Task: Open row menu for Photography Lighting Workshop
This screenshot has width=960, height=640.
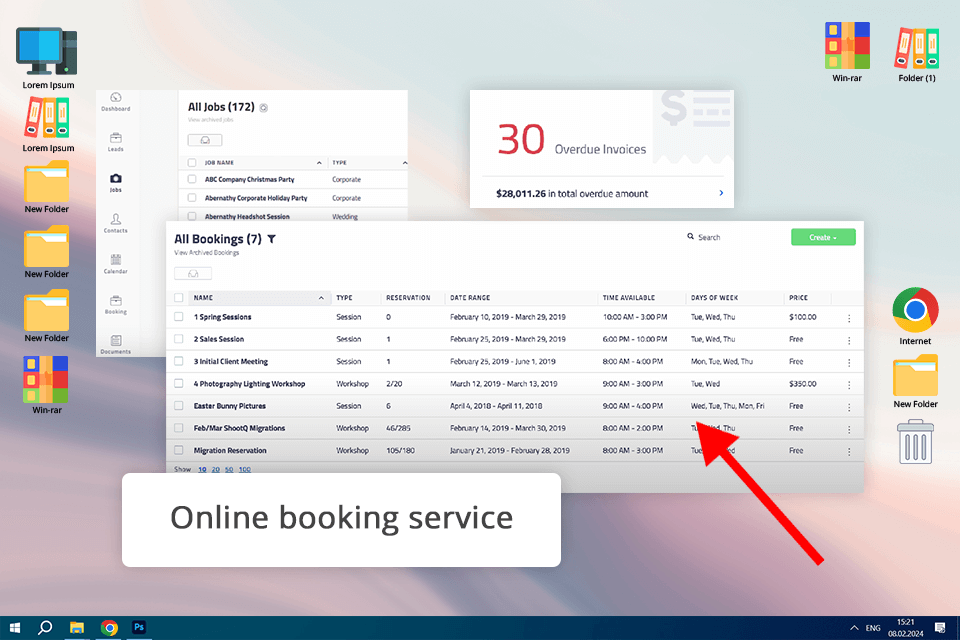Action: point(849,385)
